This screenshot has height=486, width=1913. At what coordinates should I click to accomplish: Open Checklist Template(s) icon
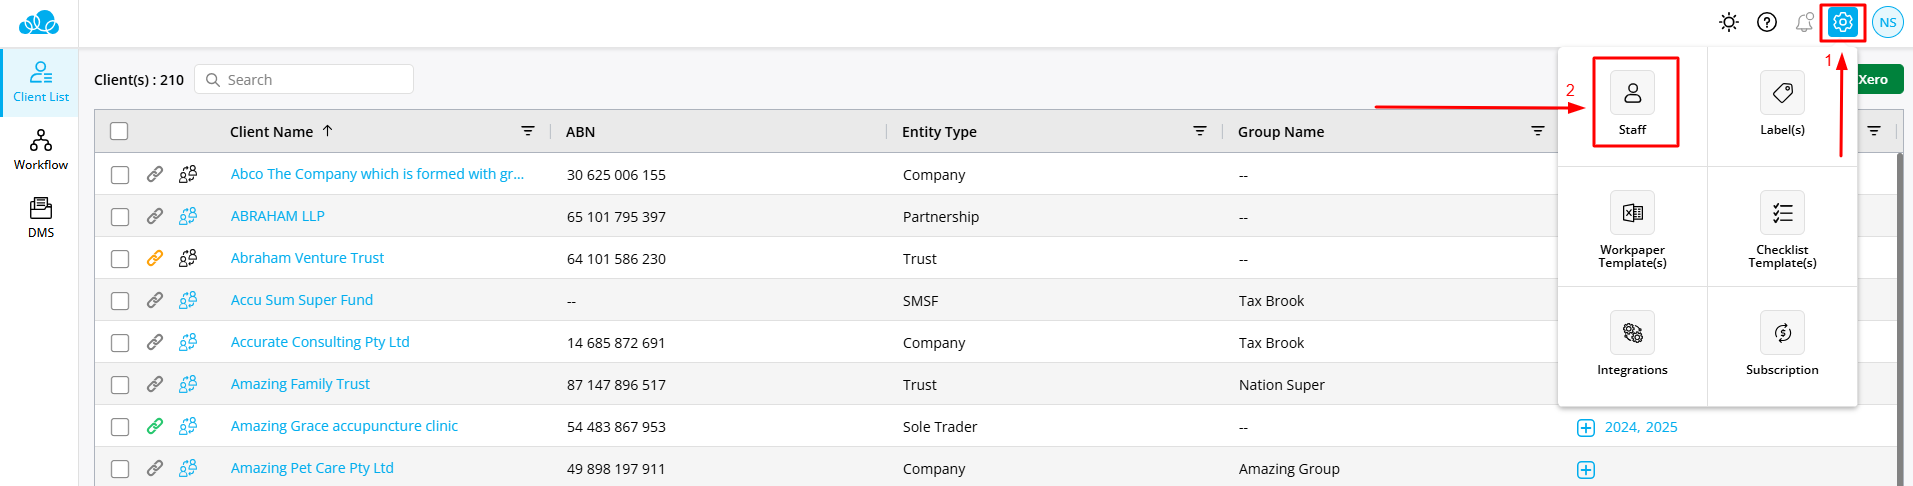1782,213
